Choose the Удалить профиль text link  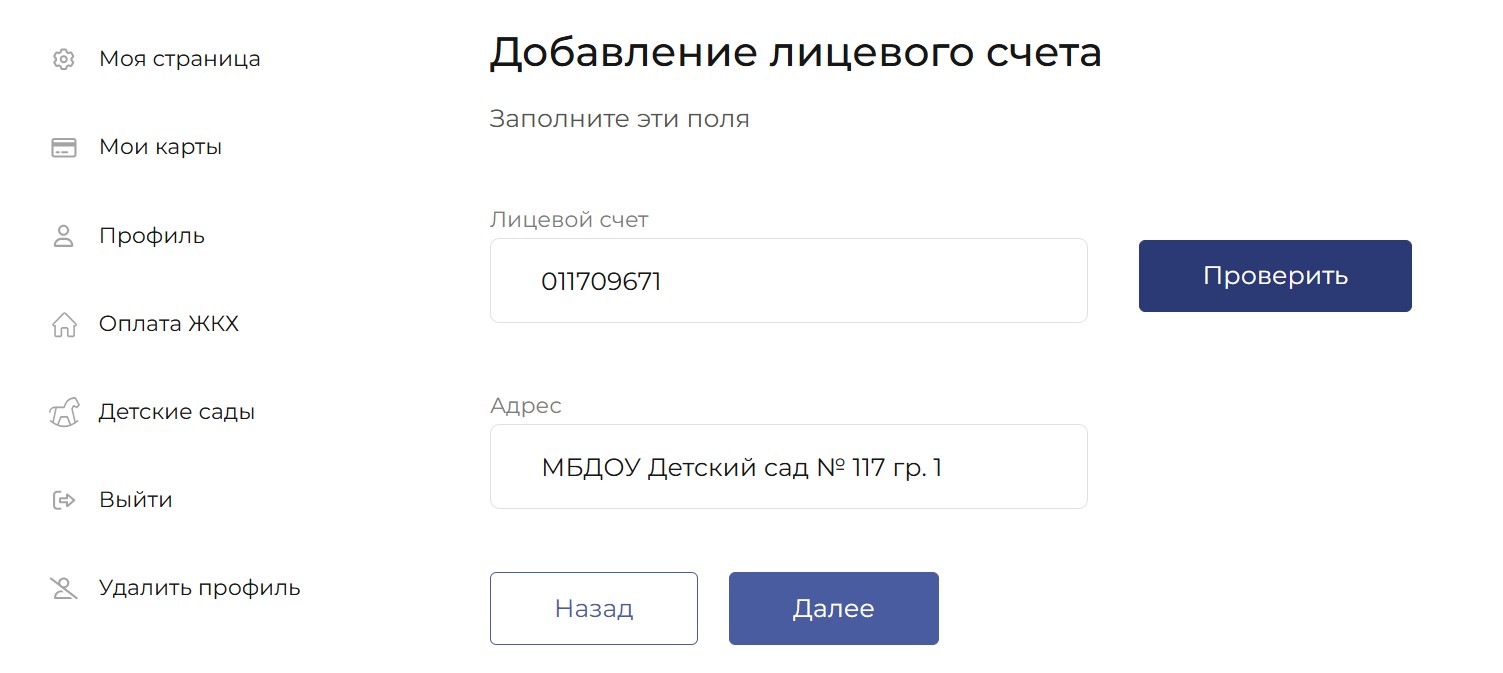(199, 588)
